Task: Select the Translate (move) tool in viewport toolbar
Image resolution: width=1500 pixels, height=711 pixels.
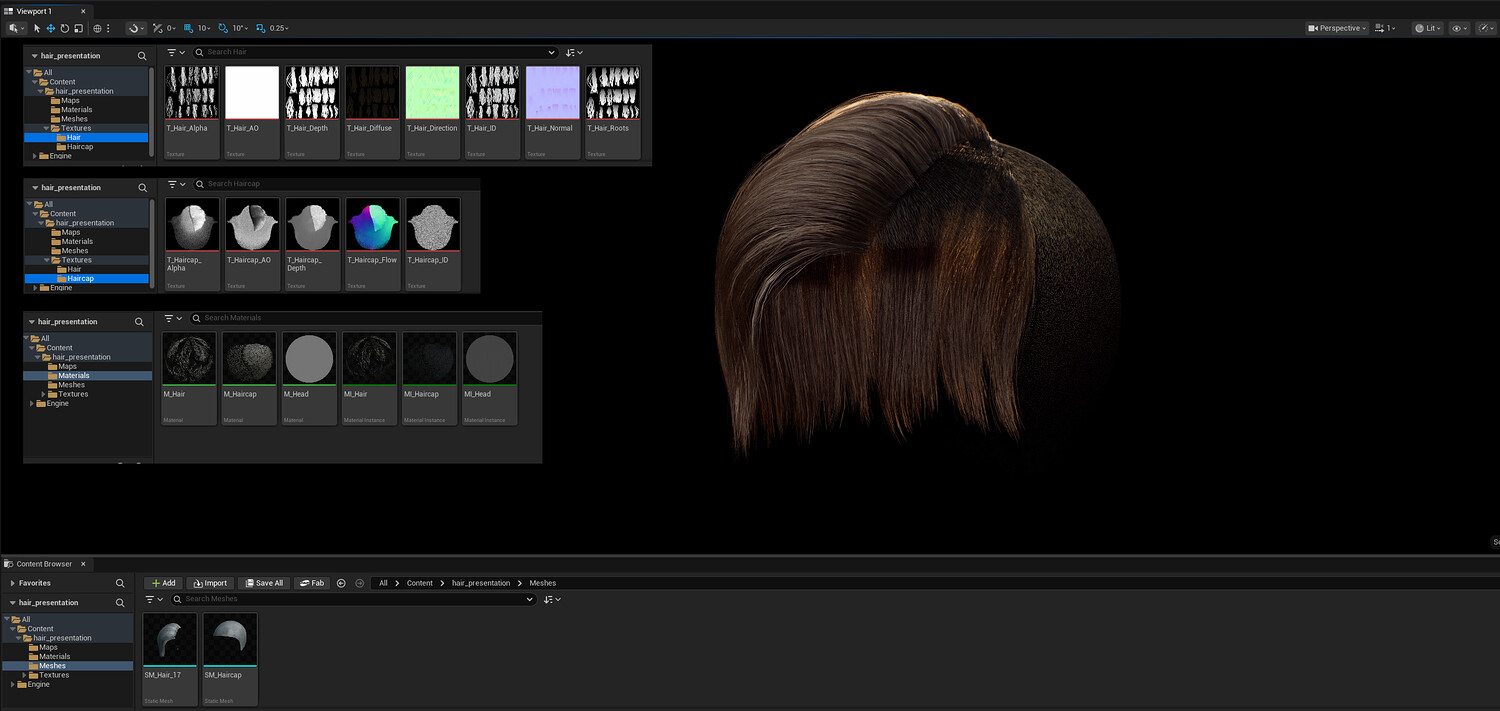Action: click(x=51, y=28)
